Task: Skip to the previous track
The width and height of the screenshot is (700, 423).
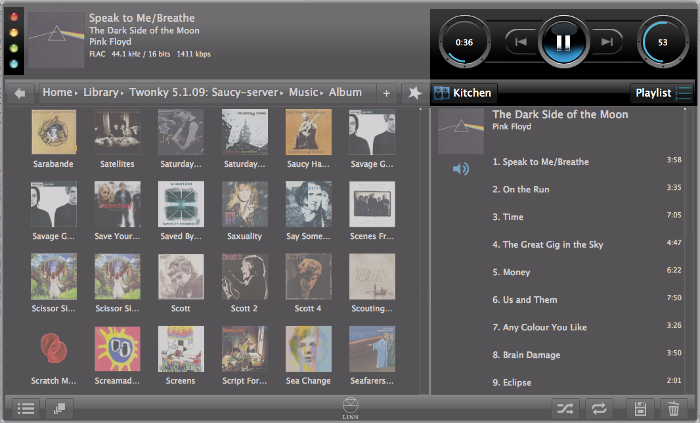Action: click(521, 42)
